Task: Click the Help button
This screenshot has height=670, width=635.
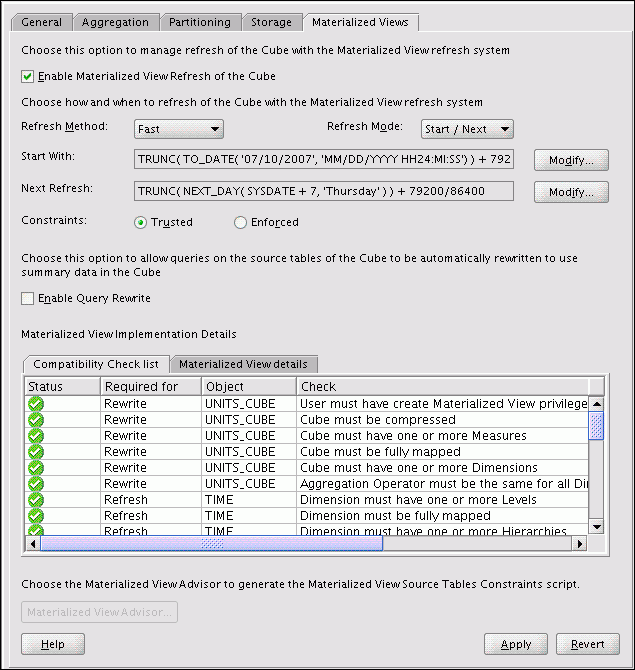Action: coord(53,644)
